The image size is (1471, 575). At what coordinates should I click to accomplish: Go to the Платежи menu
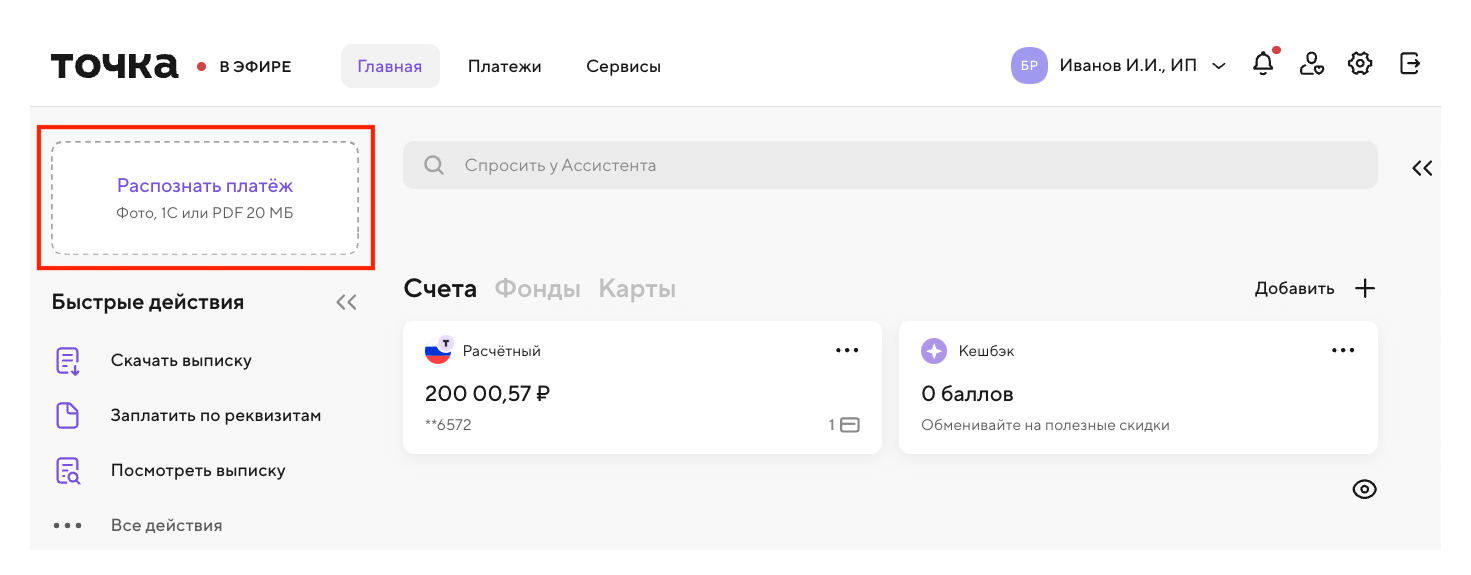504,67
